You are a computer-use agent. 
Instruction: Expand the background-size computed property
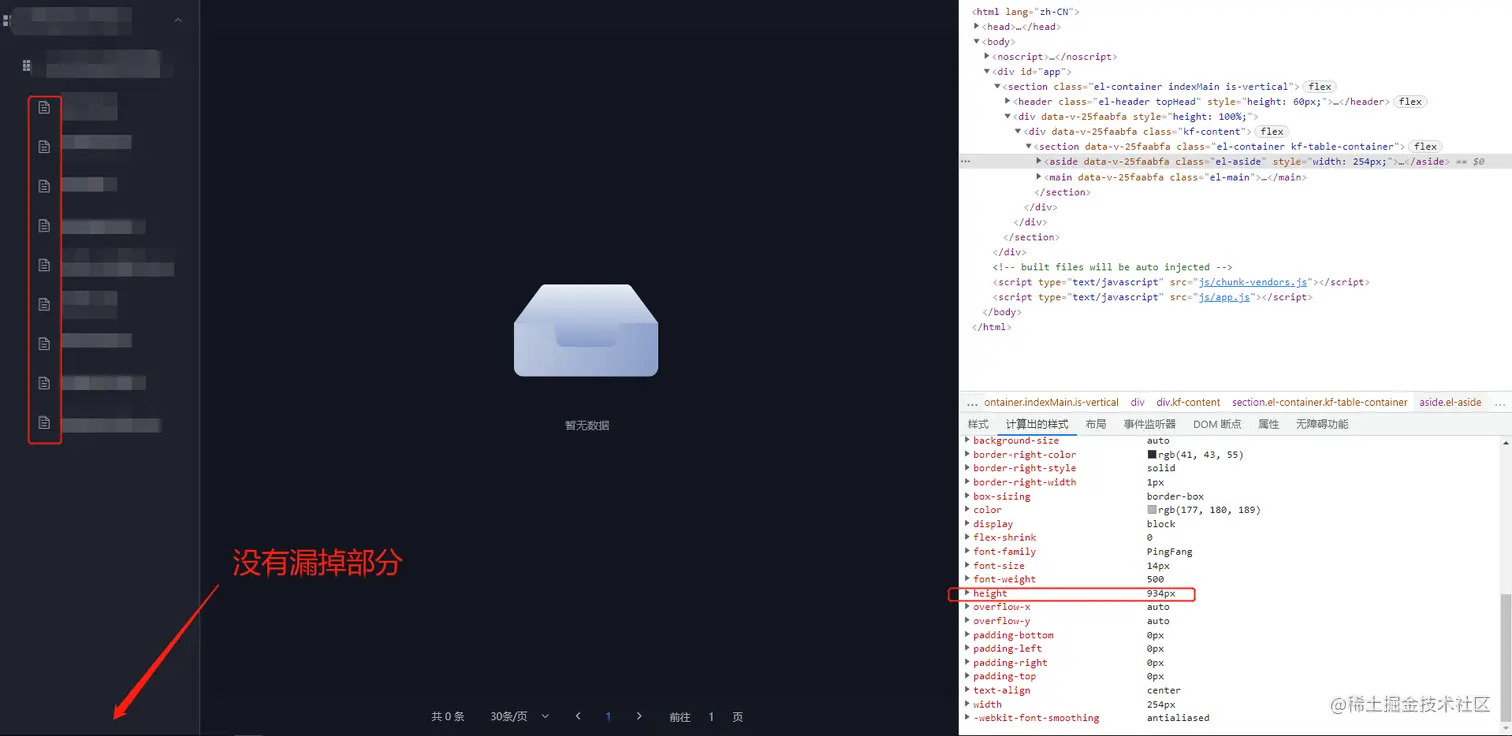(967, 441)
